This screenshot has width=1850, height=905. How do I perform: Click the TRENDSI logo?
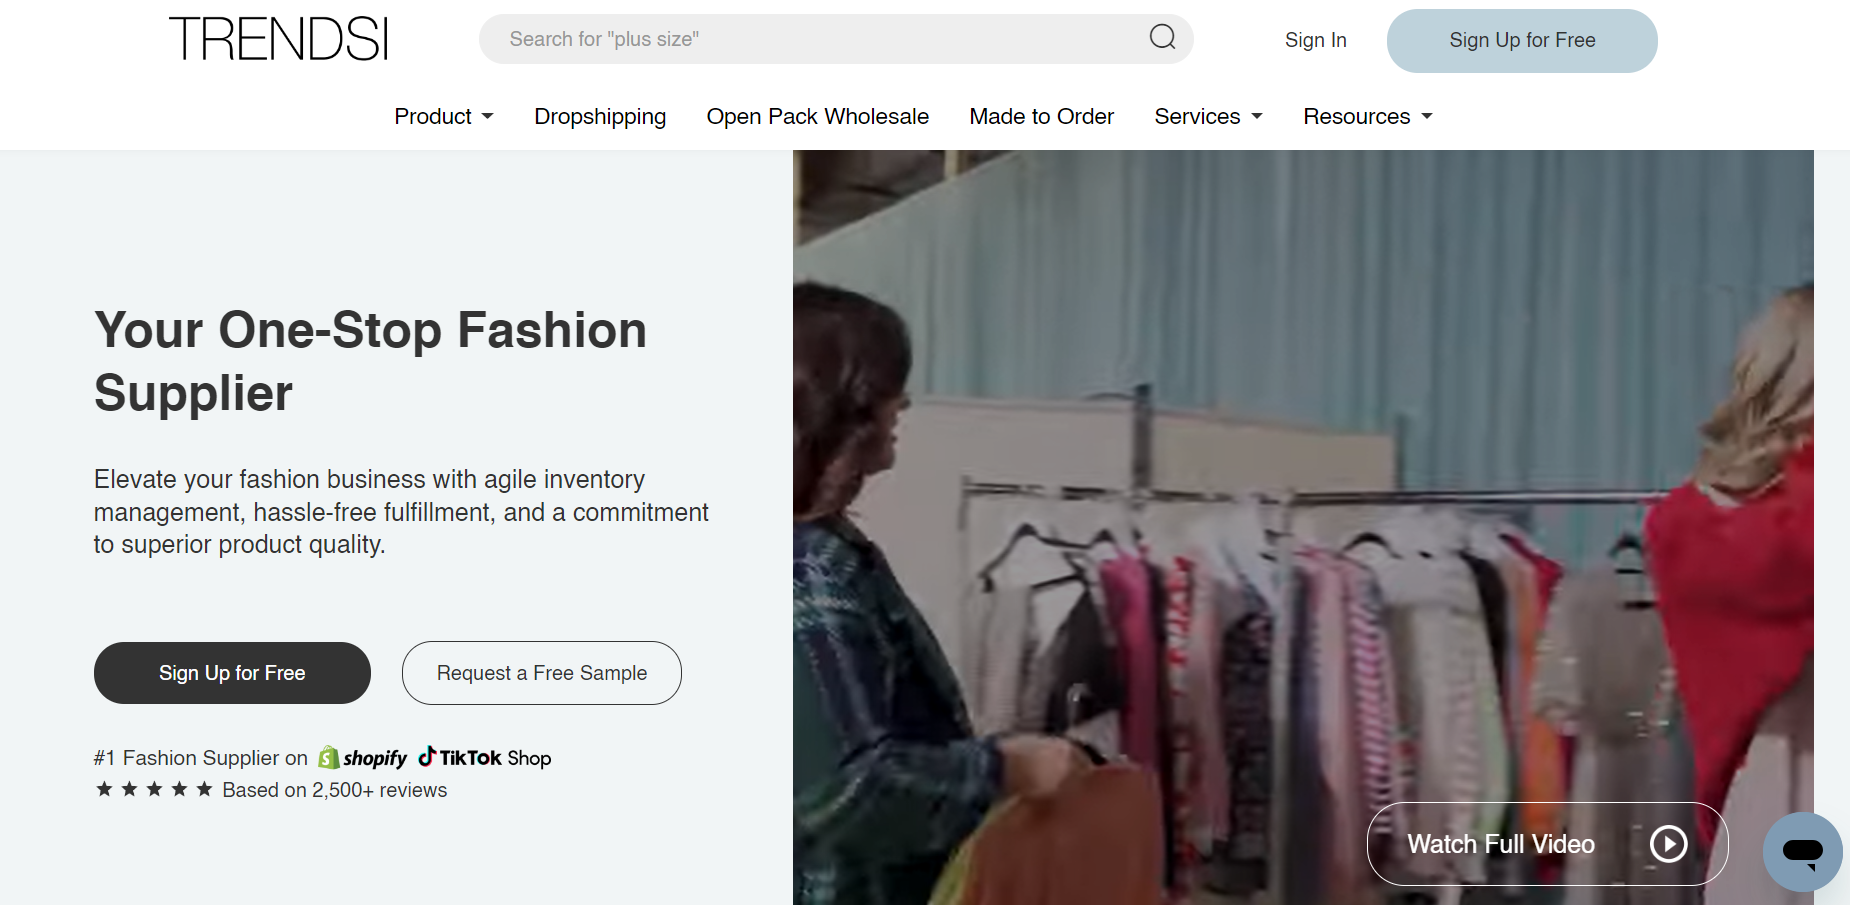(x=278, y=39)
